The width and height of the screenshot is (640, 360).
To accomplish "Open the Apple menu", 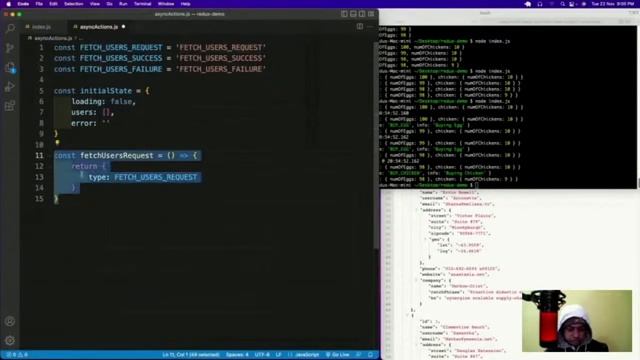I will point(8,4).
